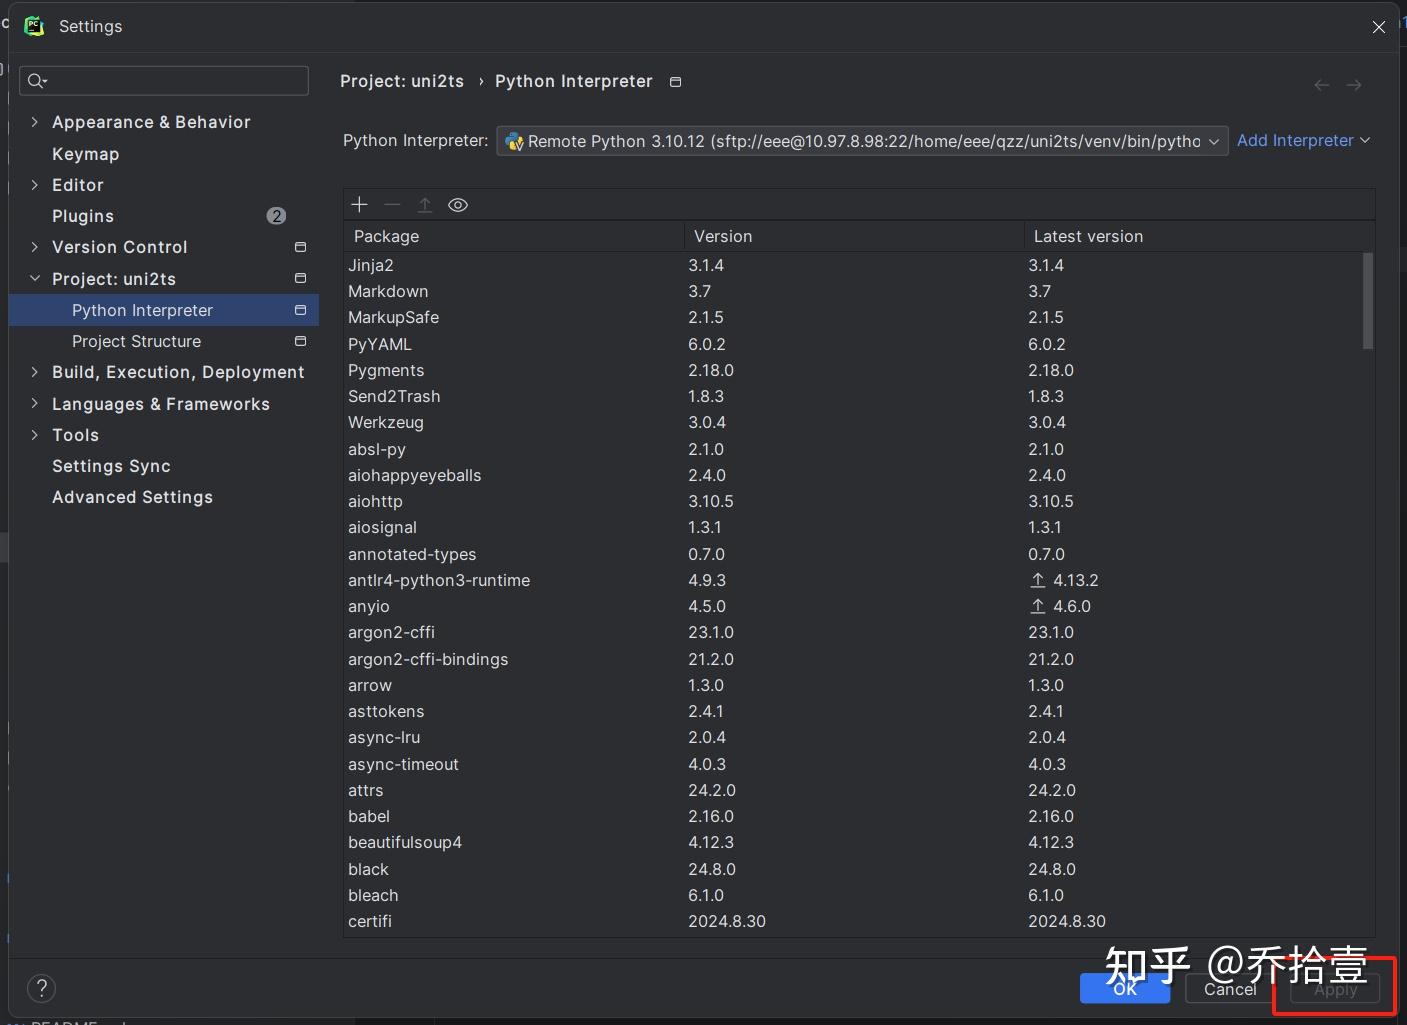Upgrade antlr4-python3-runtime to 4.13.2

click(1038, 580)
